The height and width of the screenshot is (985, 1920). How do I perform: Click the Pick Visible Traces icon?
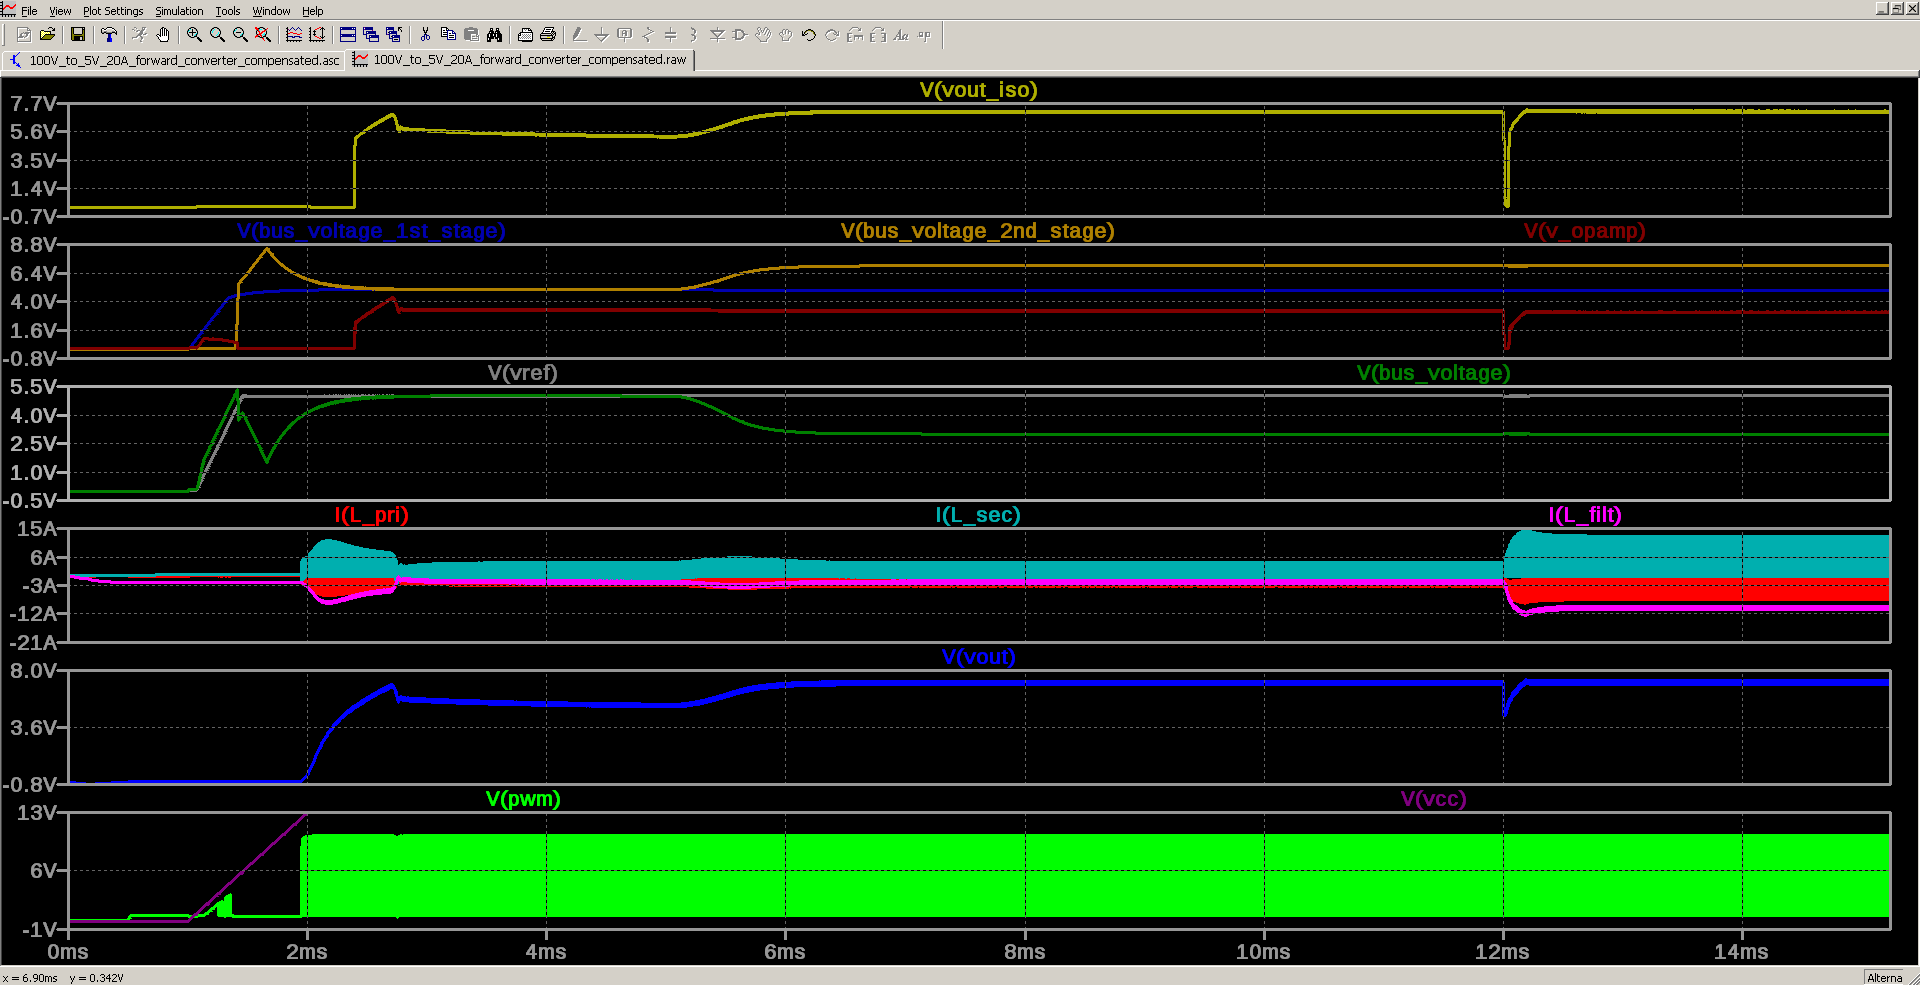(x=294, y=35)
